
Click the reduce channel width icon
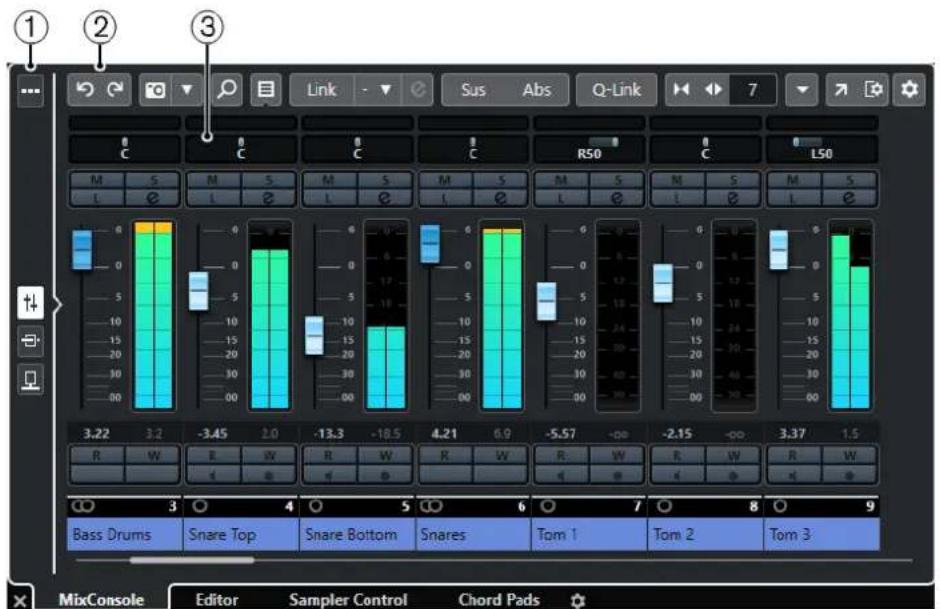click(682, 90)
